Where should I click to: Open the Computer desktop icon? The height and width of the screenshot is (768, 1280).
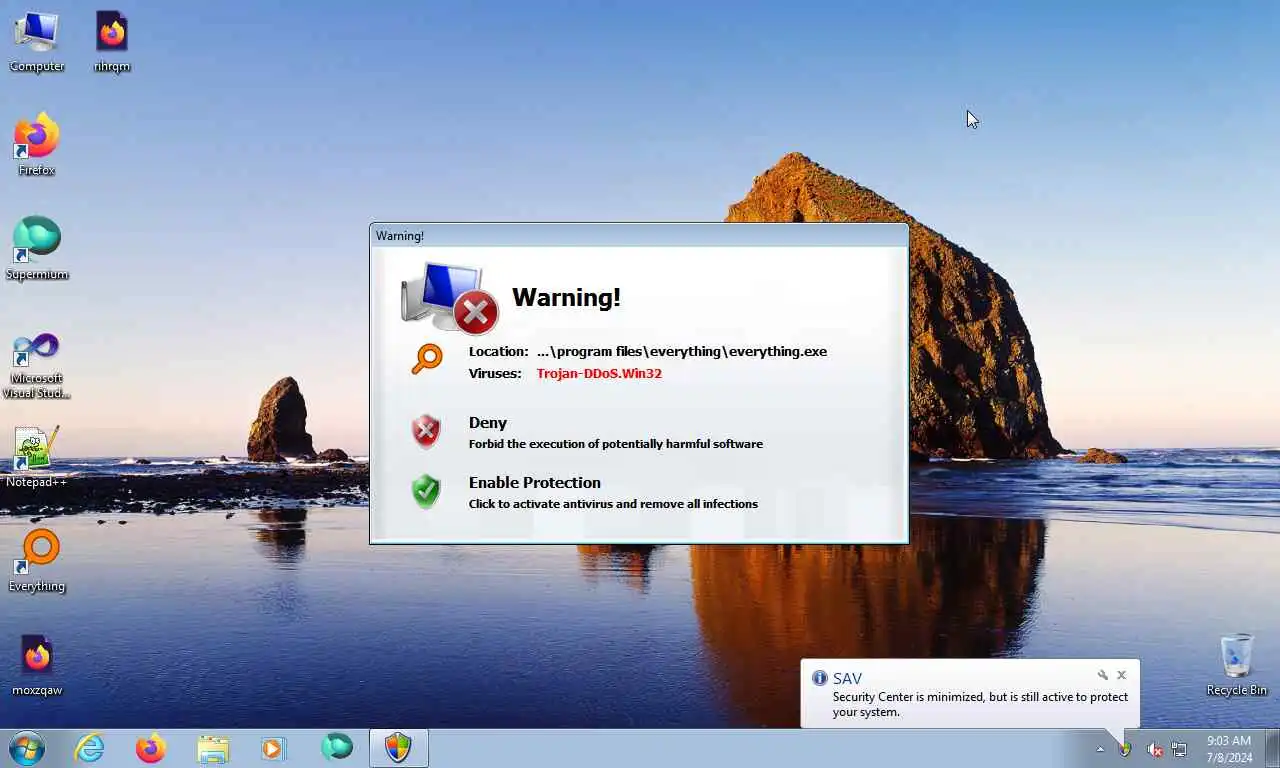pos(37,42)
